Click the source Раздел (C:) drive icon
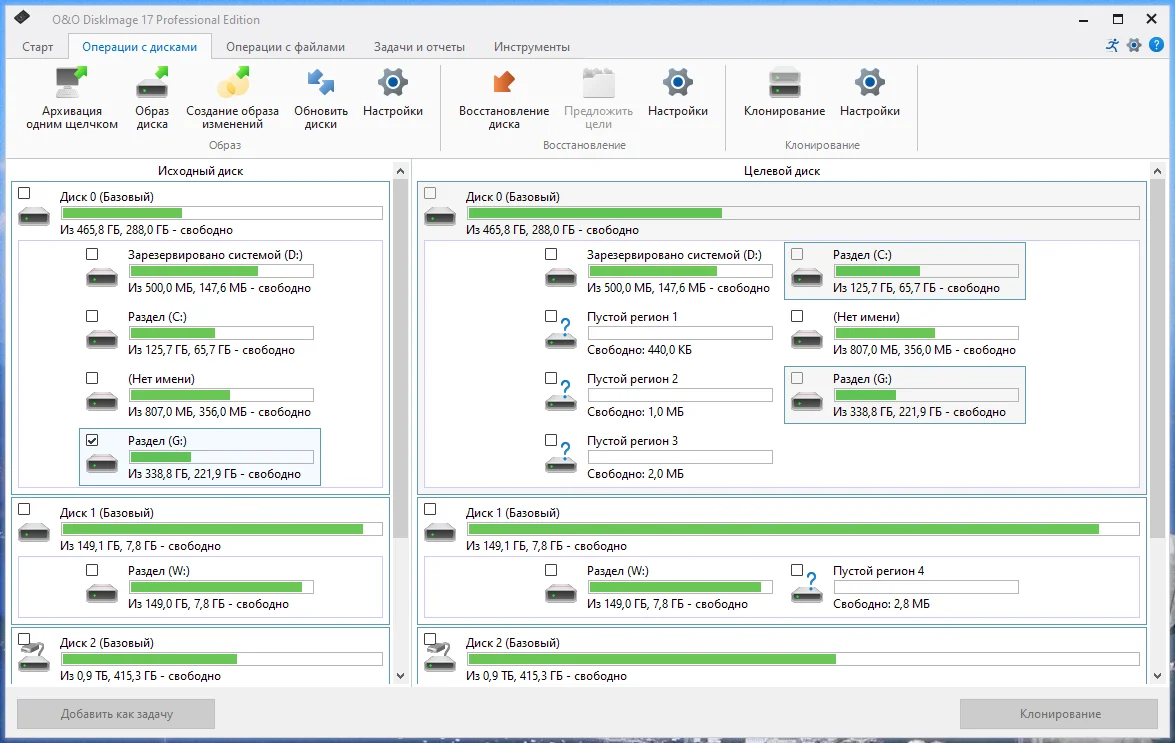Screen dimensions: 1175x743 (102, 339)
